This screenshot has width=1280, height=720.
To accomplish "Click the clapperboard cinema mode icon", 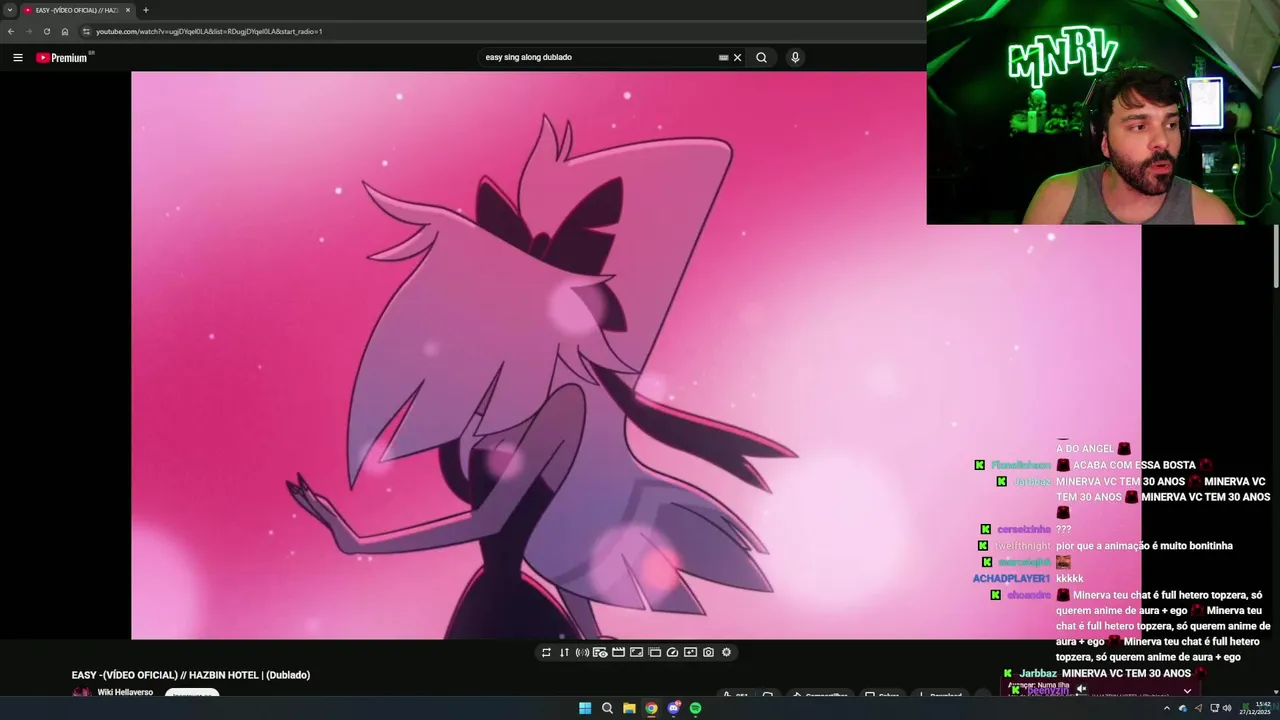I will 618,652.
